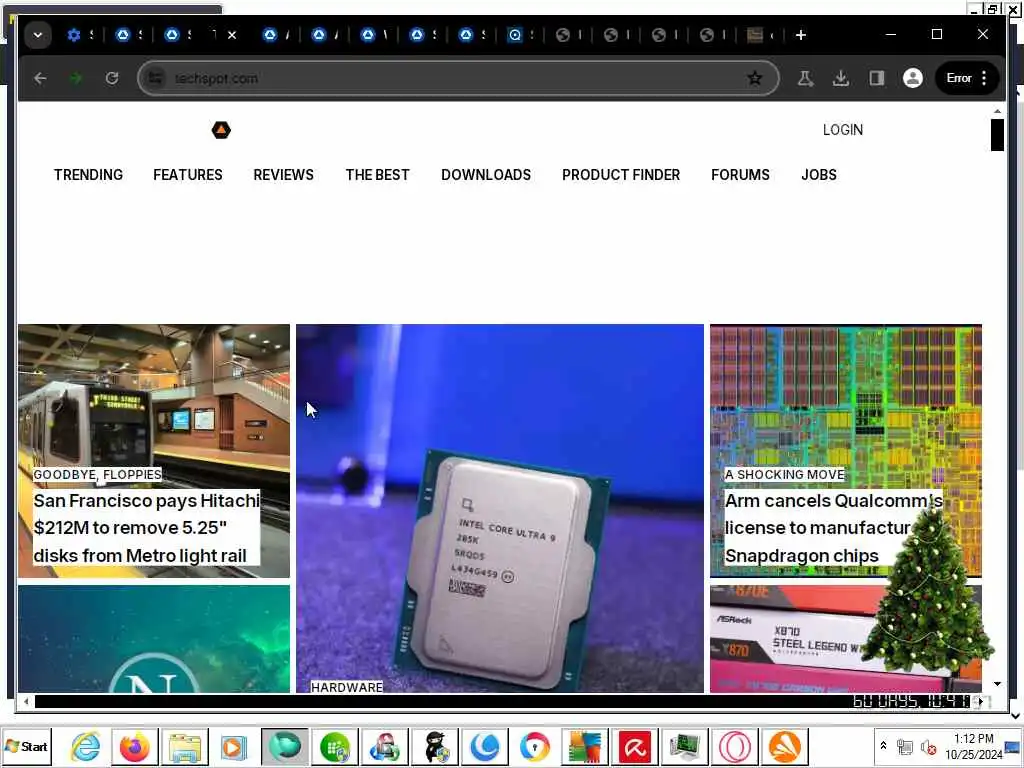
Task: Switch to the tab with brown picture favicon
Action: coord(755,35)
